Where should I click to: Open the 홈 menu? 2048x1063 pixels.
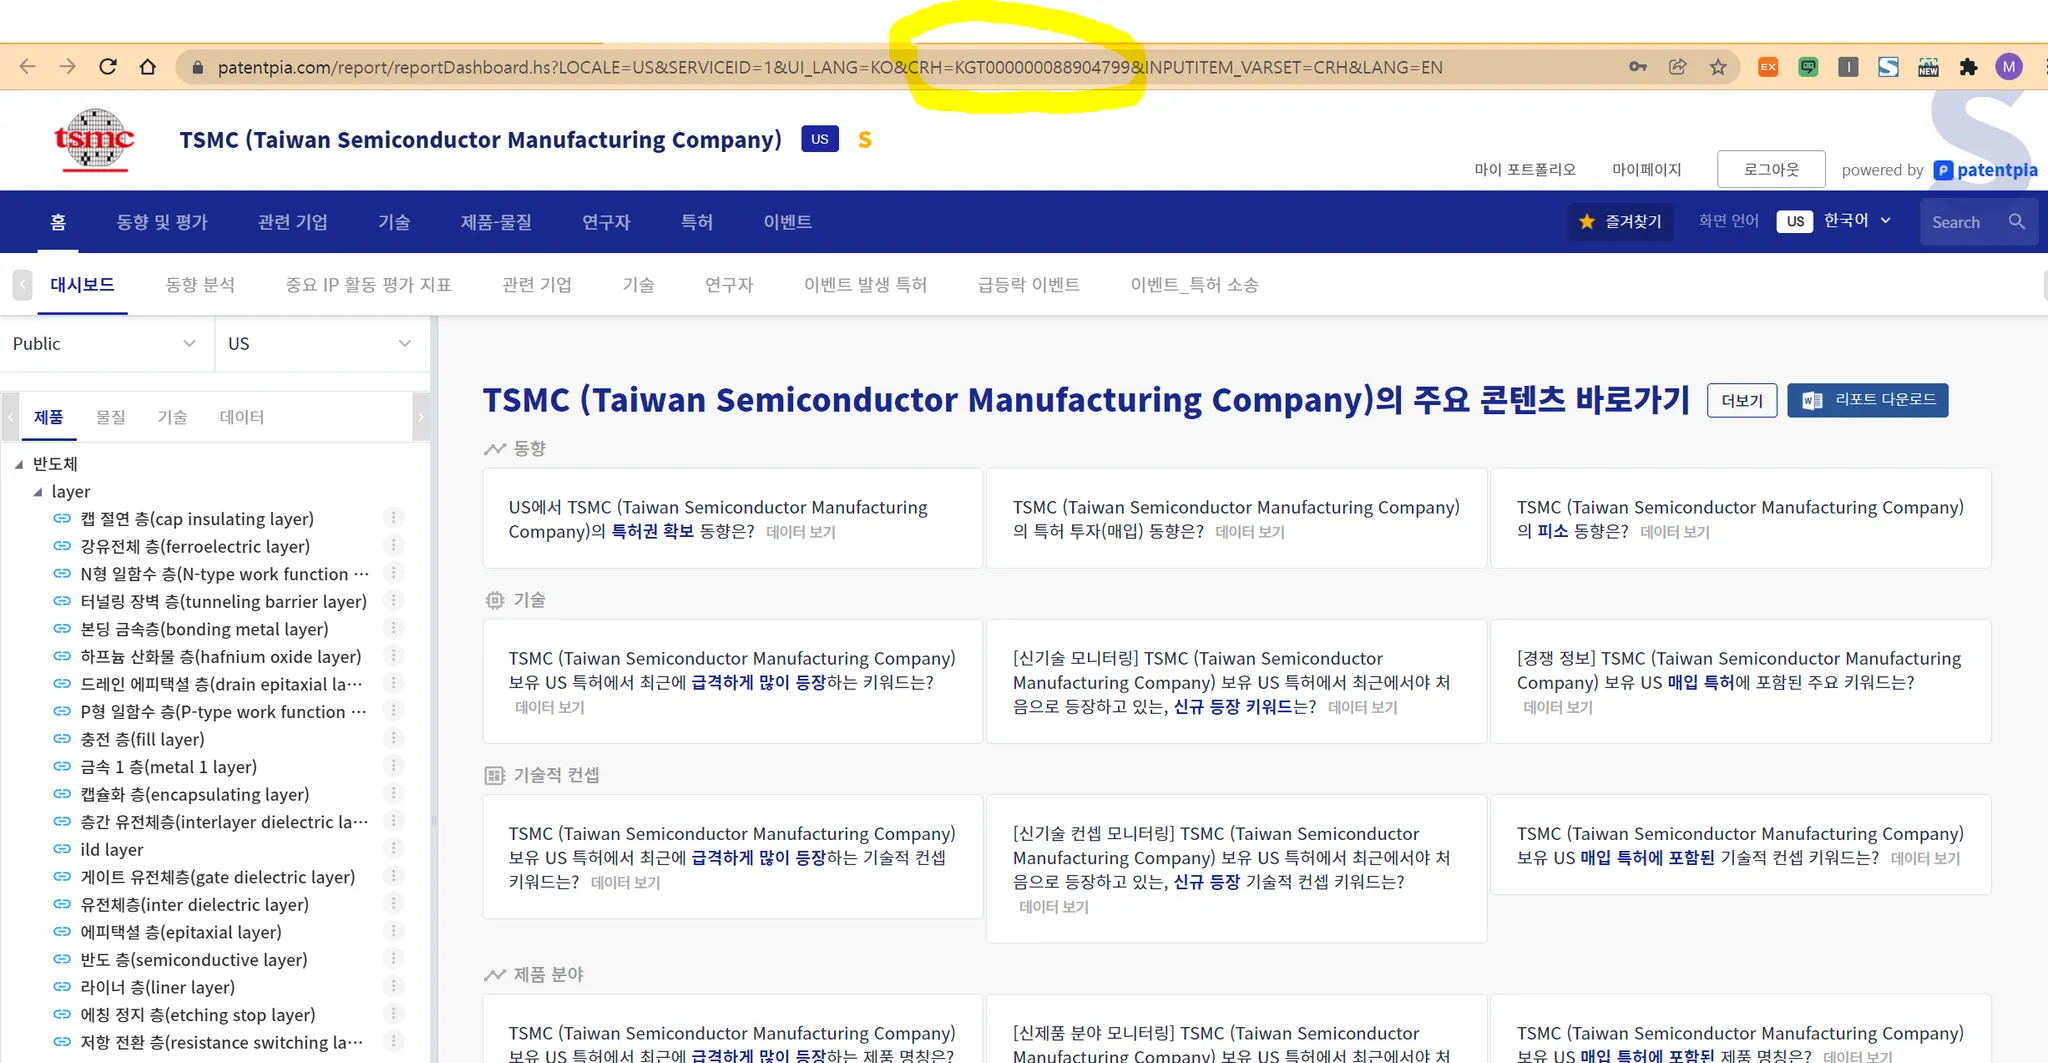coord(58,222)
